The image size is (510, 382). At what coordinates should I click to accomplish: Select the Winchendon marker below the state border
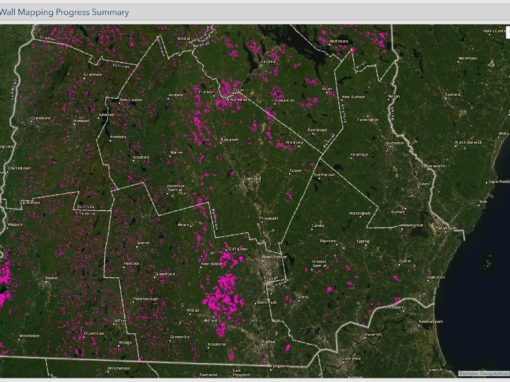(x=108, y=372)
